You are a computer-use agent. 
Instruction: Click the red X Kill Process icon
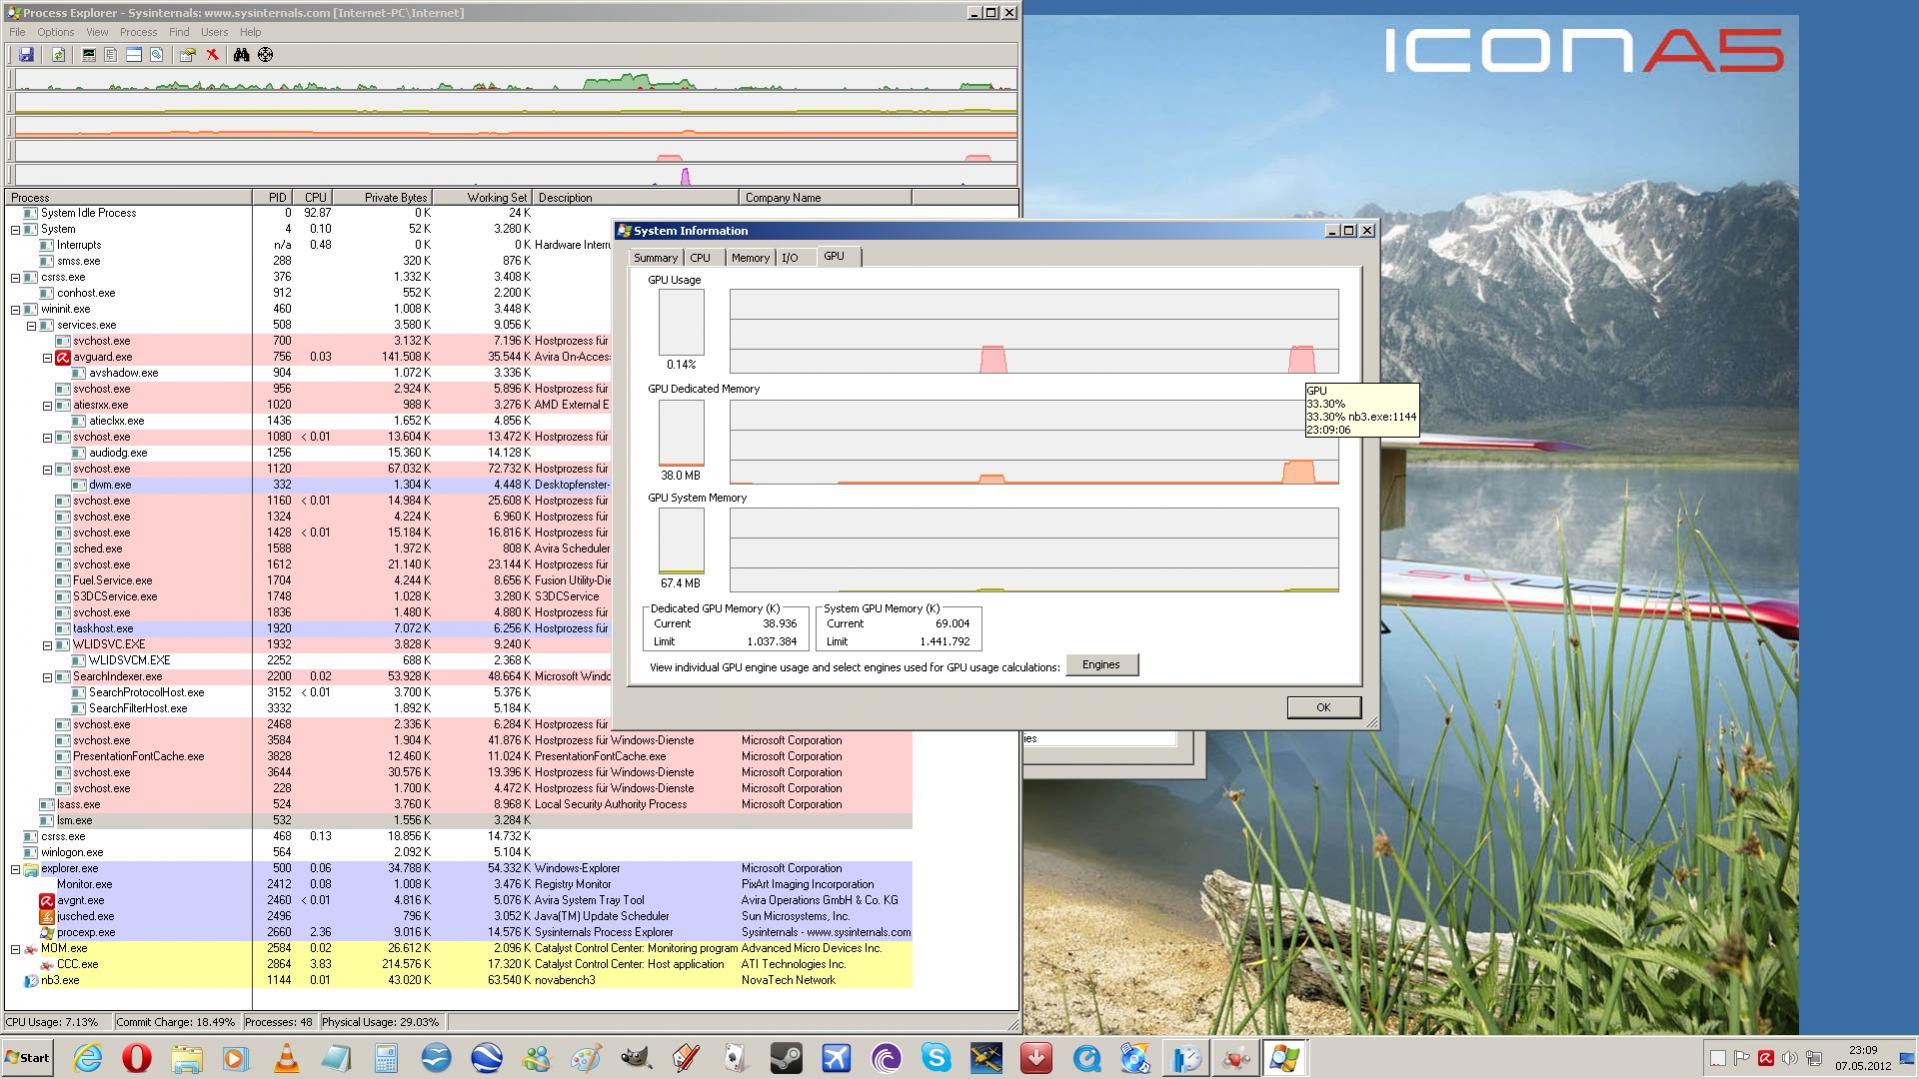[x=212, y=55]
